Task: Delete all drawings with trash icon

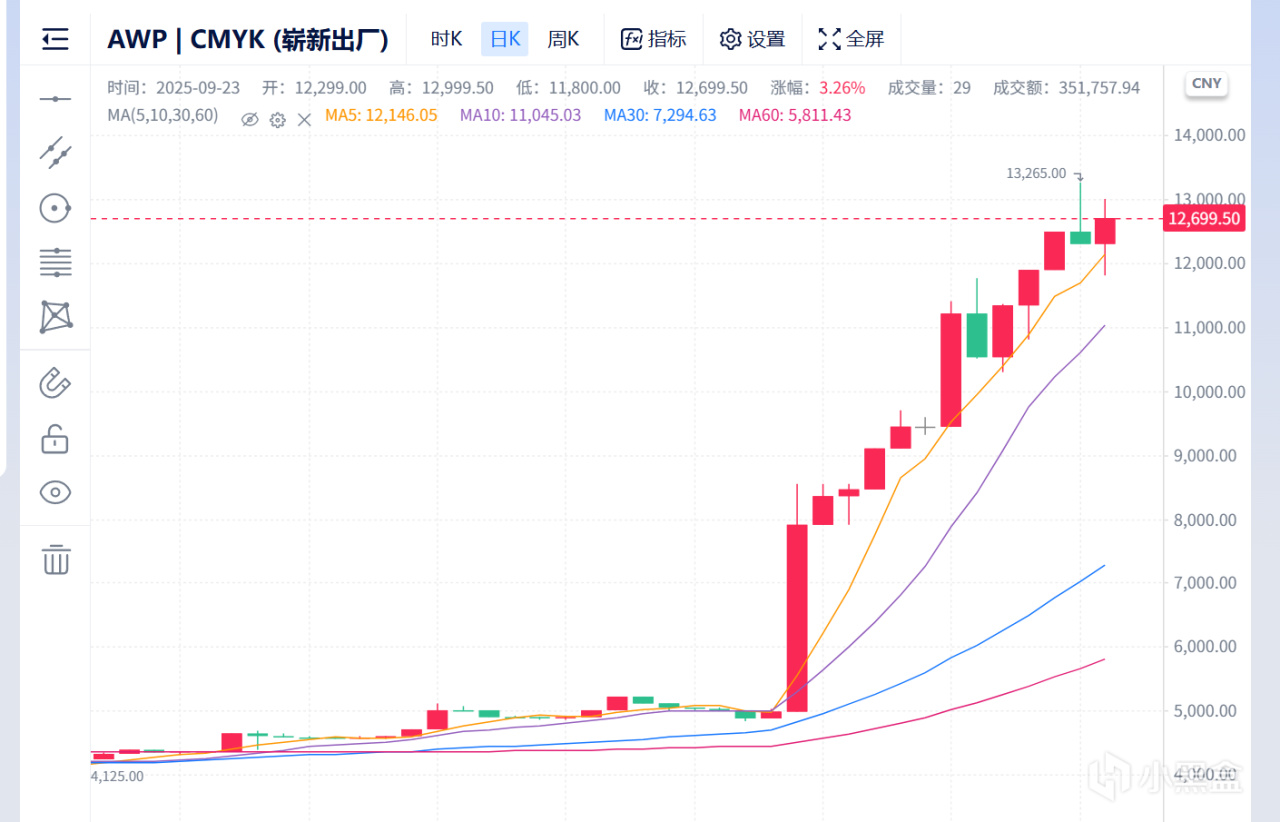Action: click(x=55, y=559)
